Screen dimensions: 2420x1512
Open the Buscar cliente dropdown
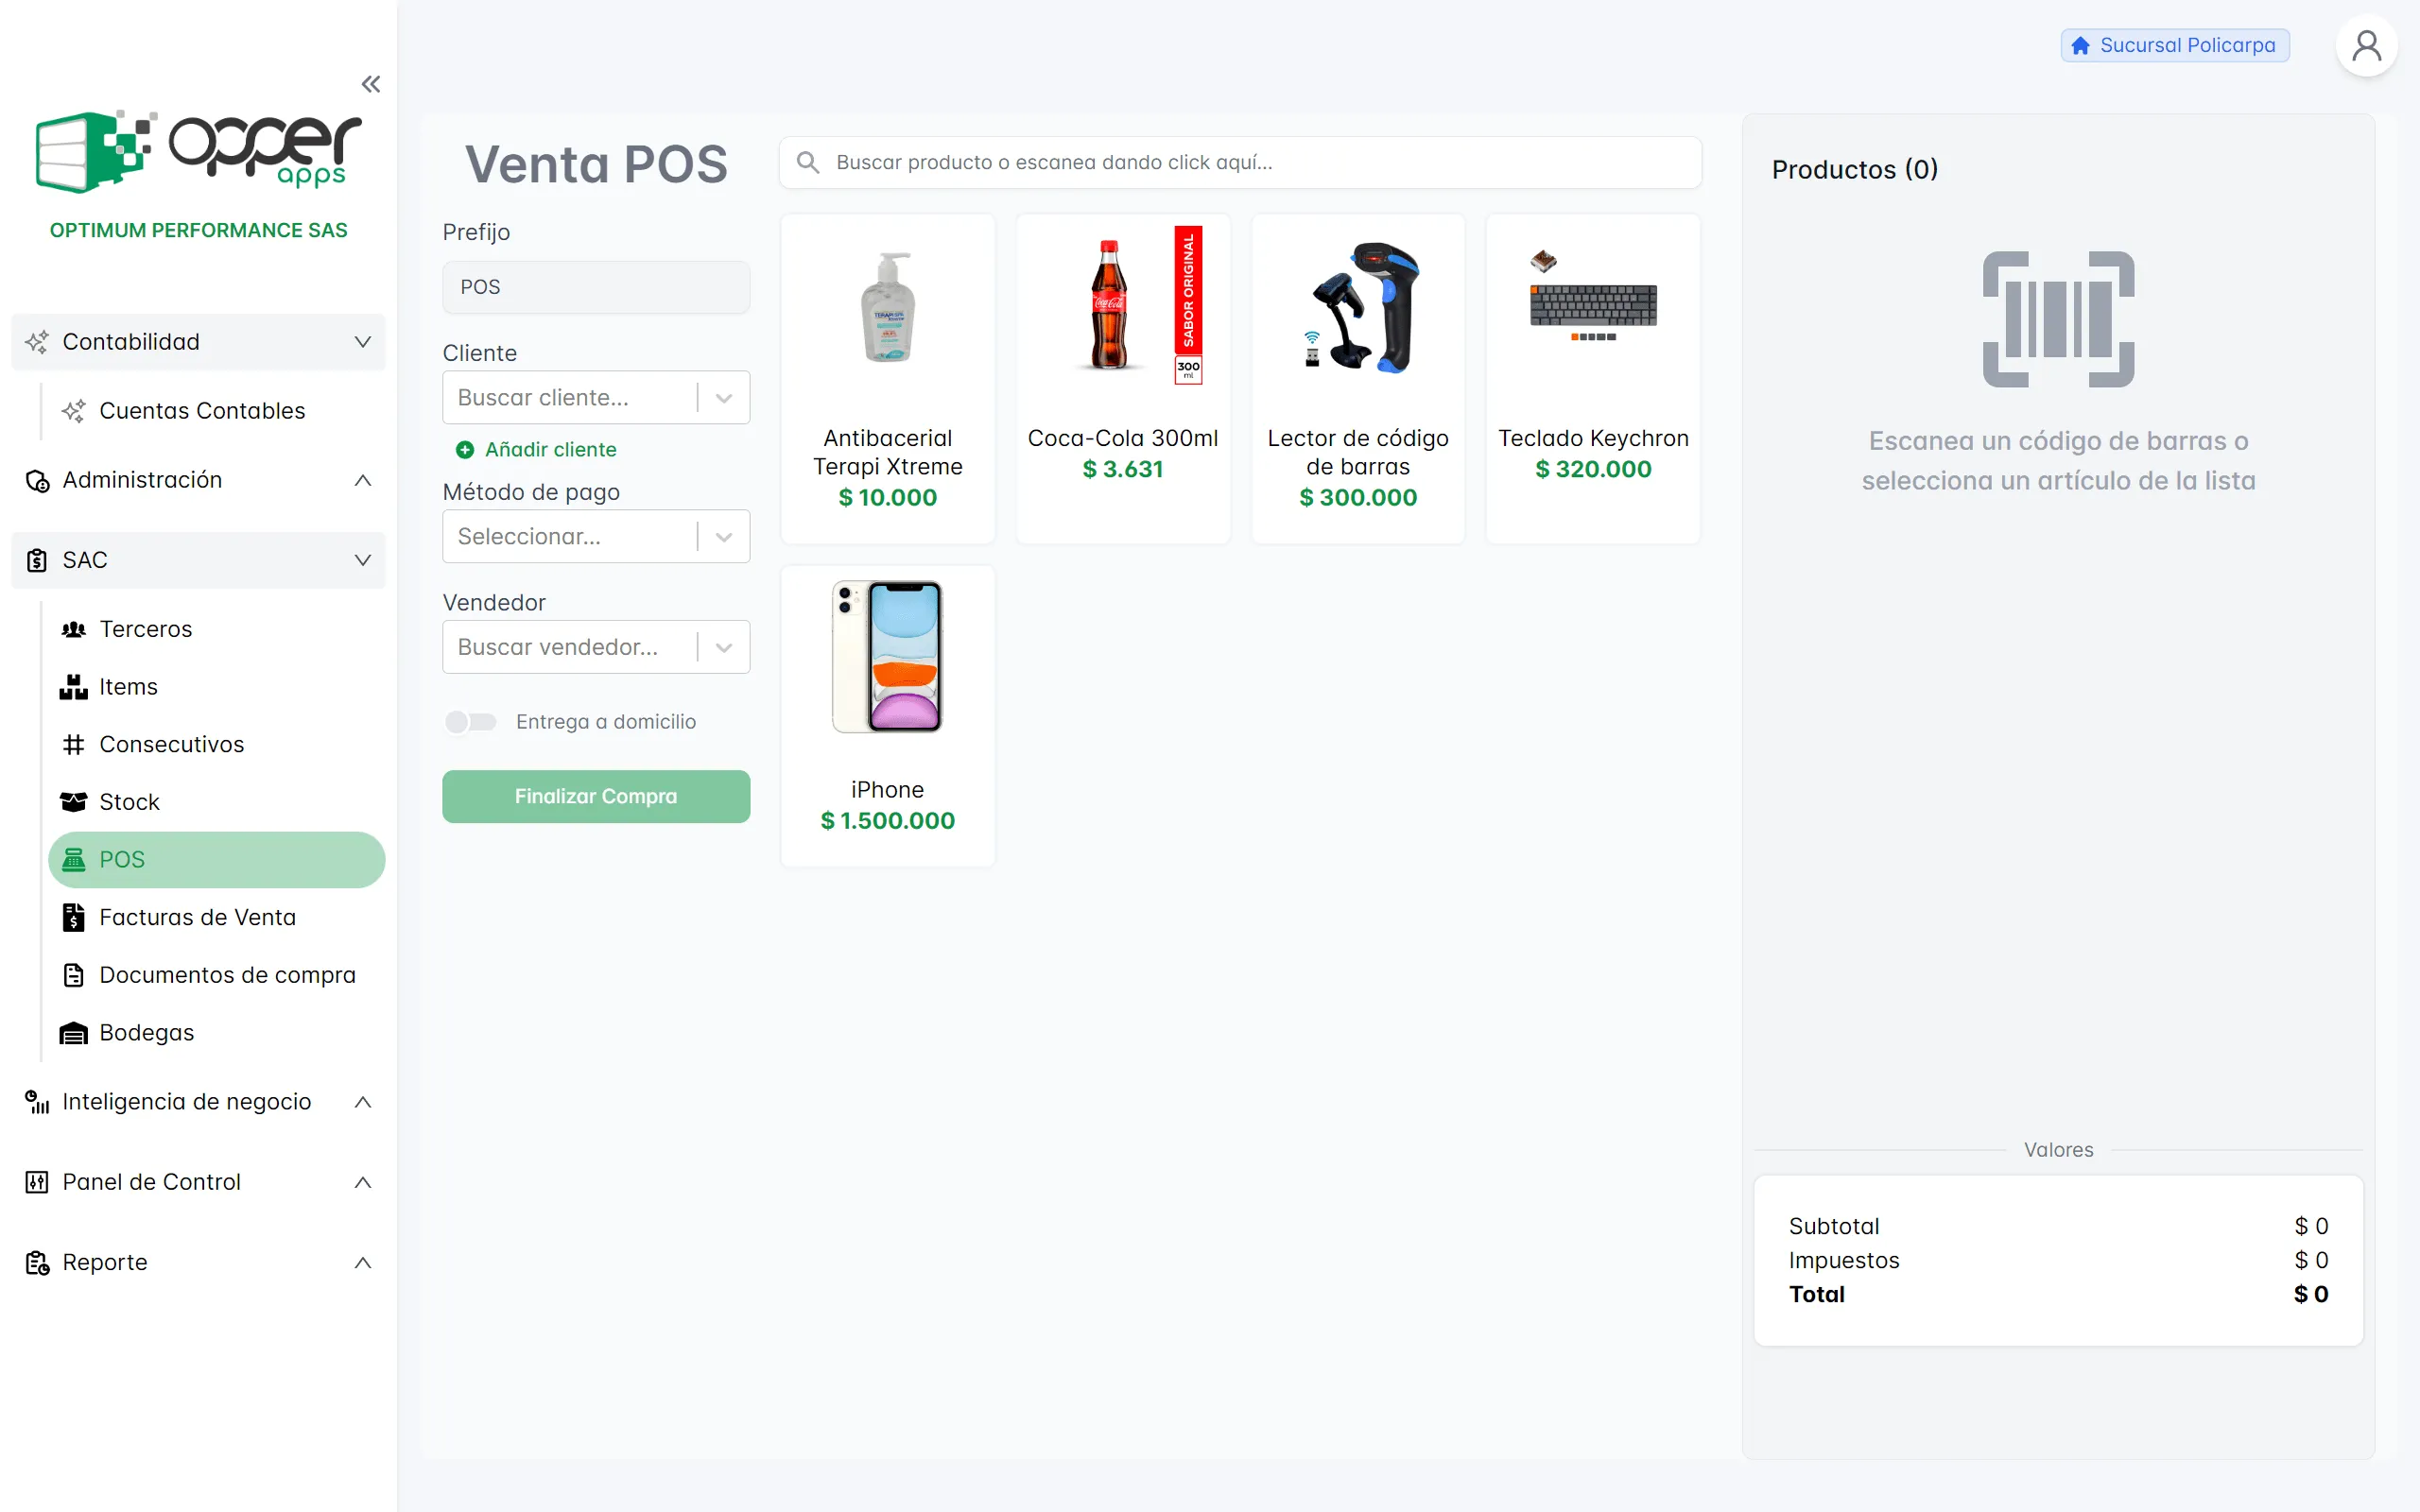[x=596, y=398]
